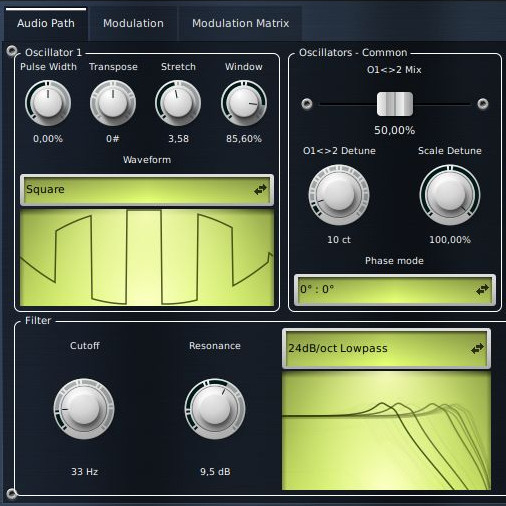Switch to the Audio Path tab
Image resolution: width=506 pixels, height=506 pixels.
click(46, 24)
